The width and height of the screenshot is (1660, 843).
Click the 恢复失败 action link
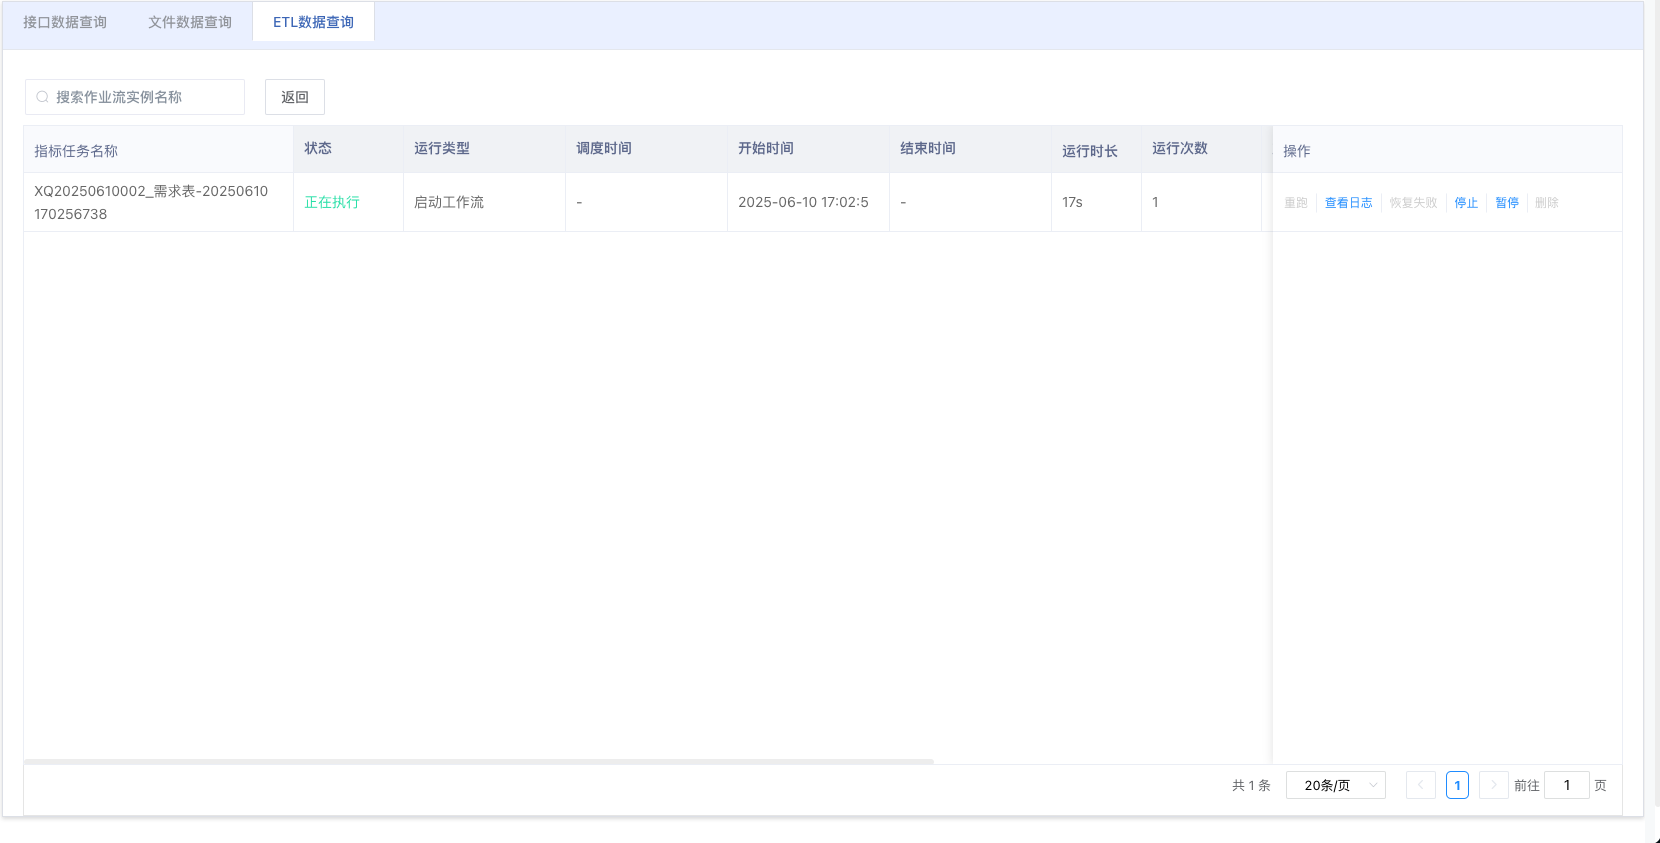1413,202
